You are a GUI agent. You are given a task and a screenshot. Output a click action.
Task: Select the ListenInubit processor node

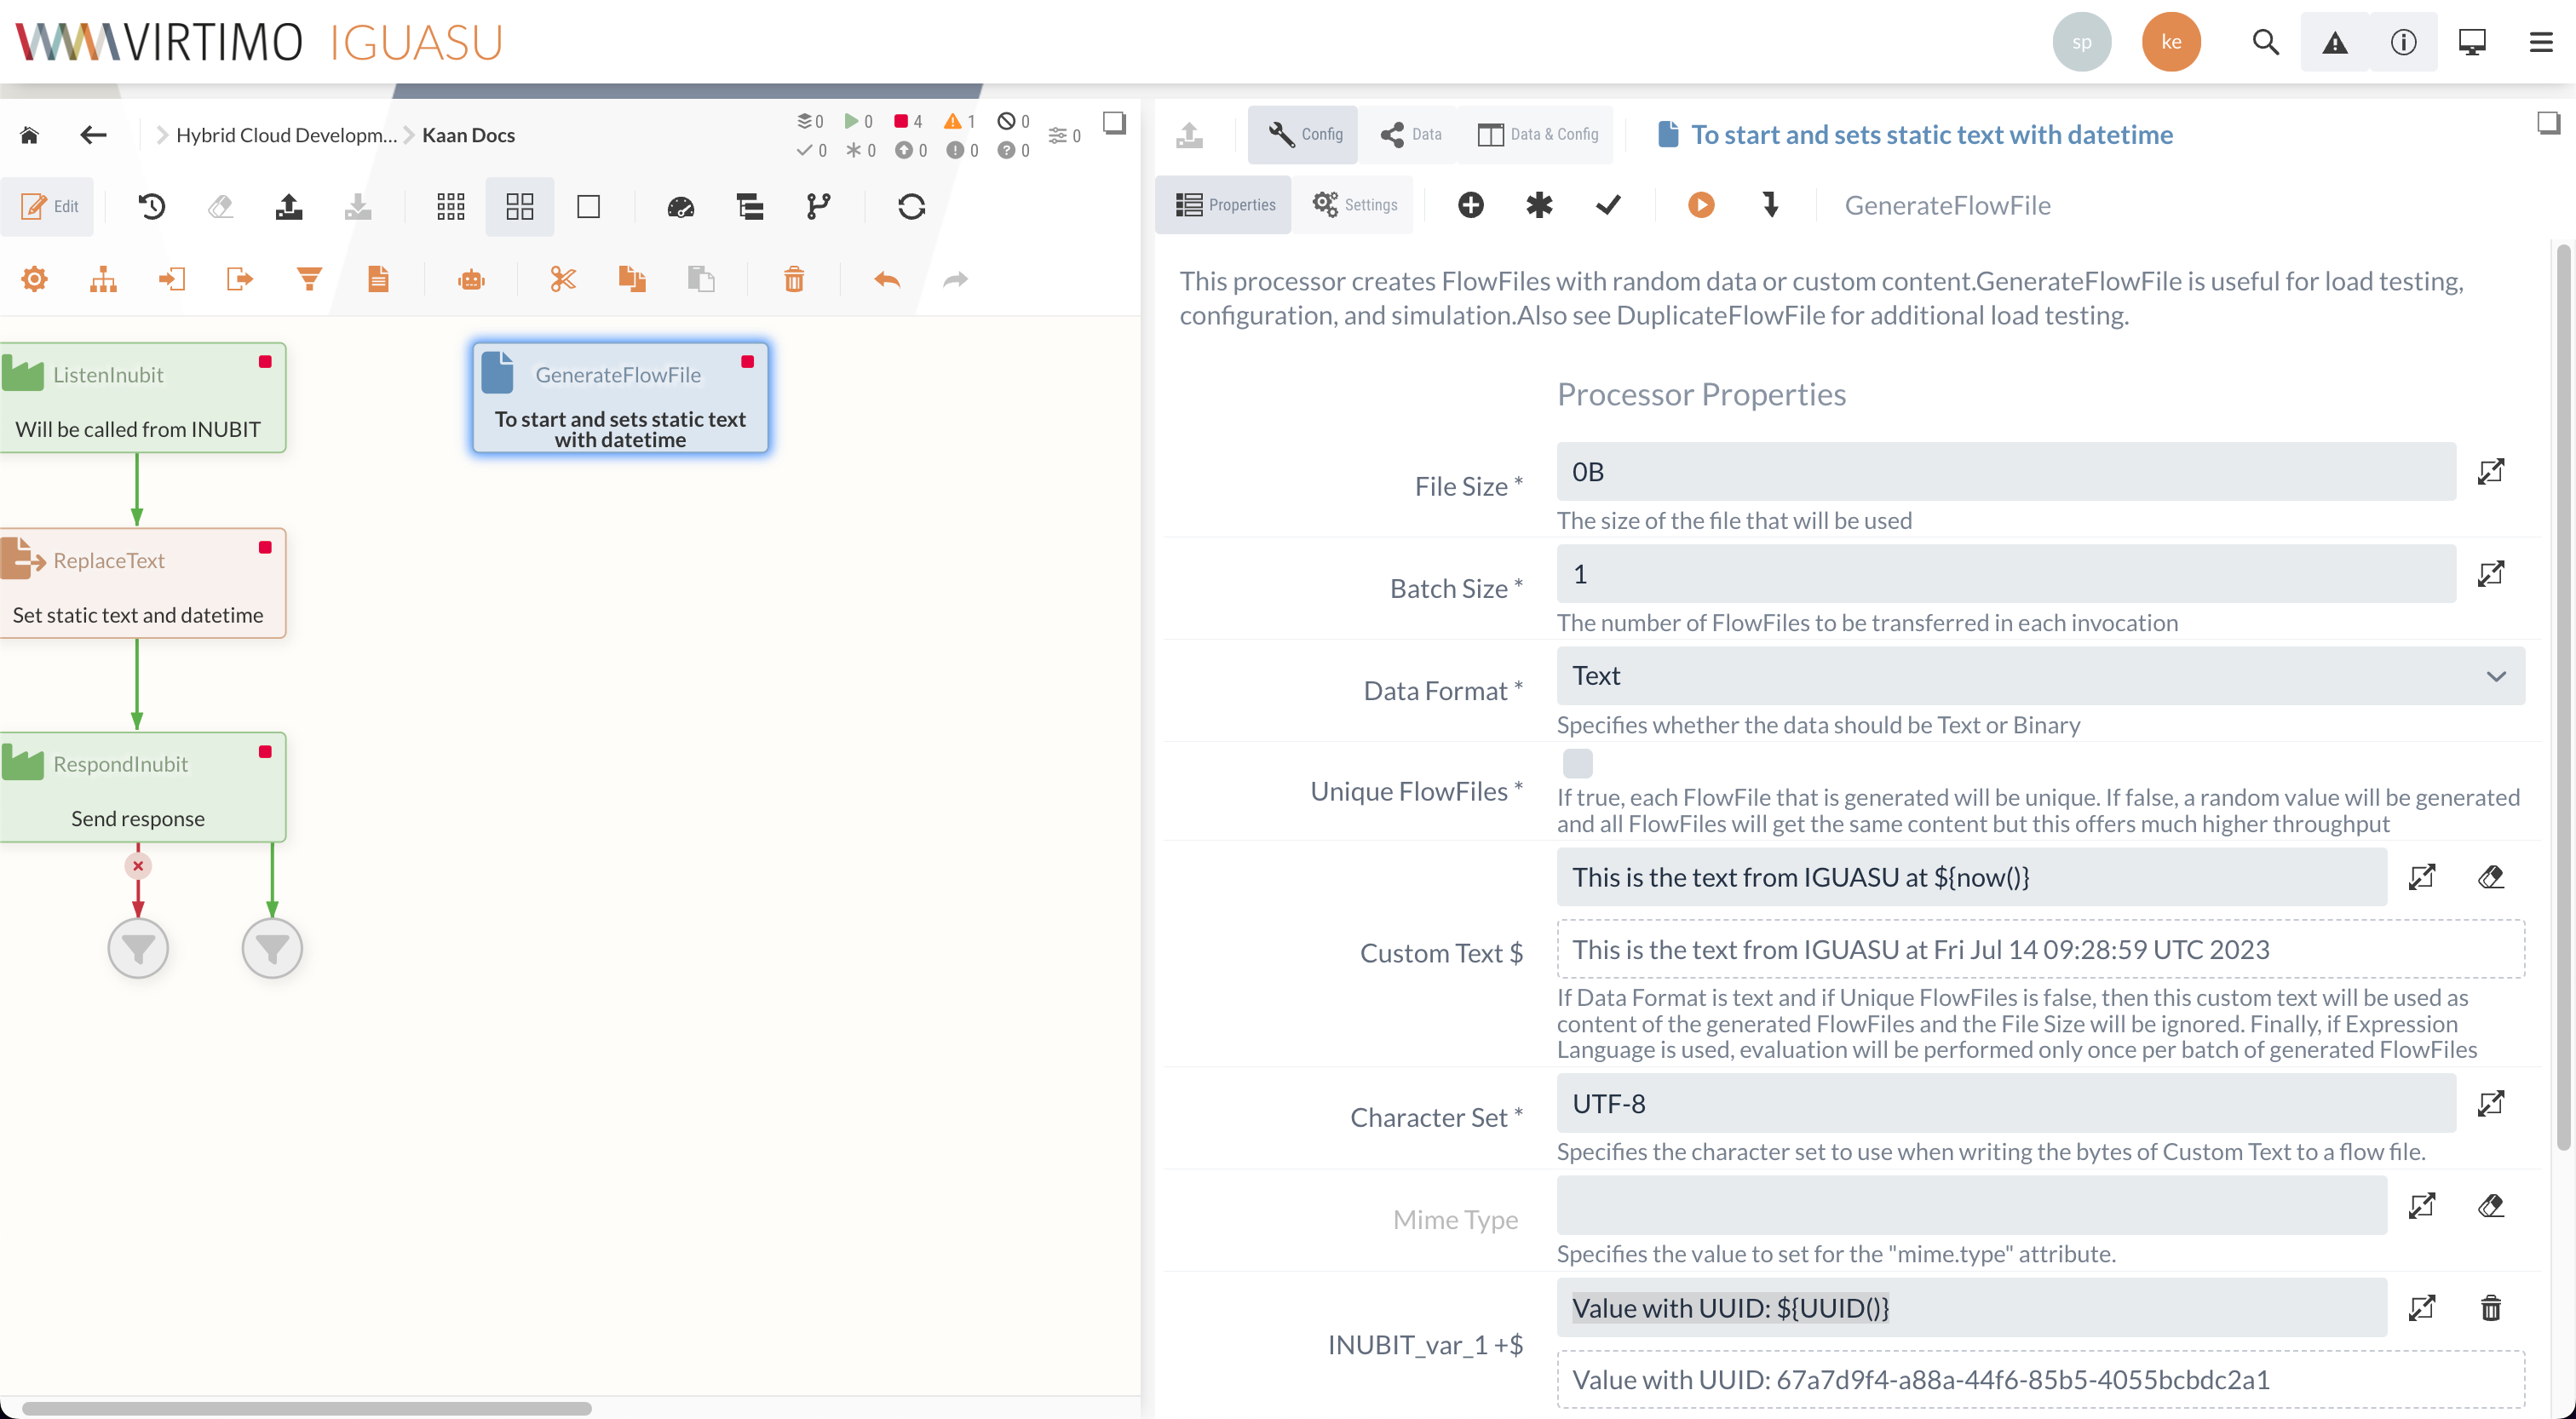pyautogui.click(x=143, y=398)
